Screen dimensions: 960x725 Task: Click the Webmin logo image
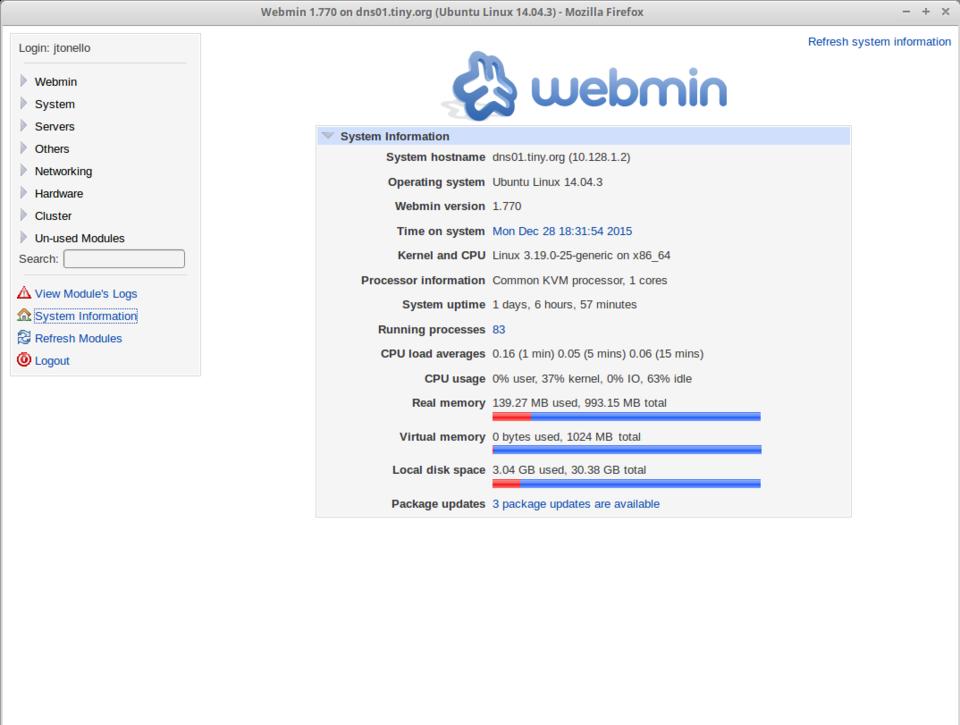tap(584, 86)
